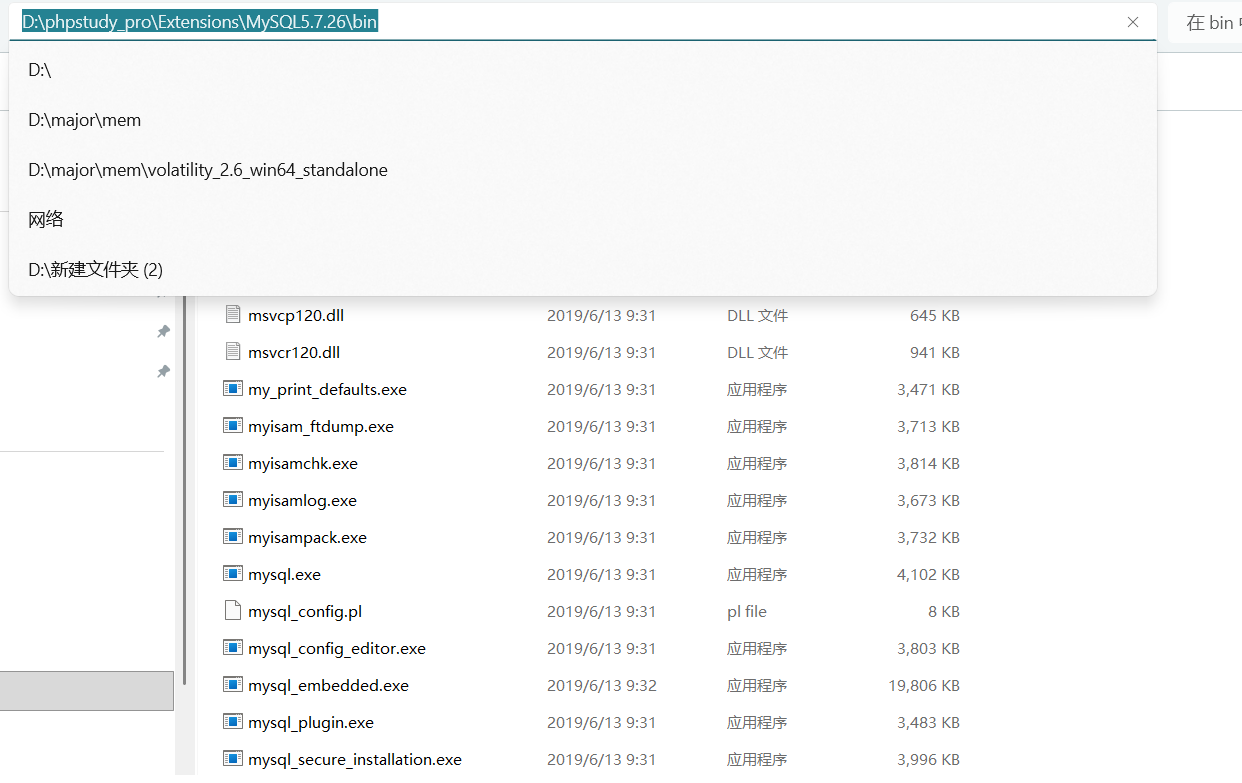Click the my_print_defaults.exe application icon
The height and width of the screenshot is (783, 1242).
[233, 389]
